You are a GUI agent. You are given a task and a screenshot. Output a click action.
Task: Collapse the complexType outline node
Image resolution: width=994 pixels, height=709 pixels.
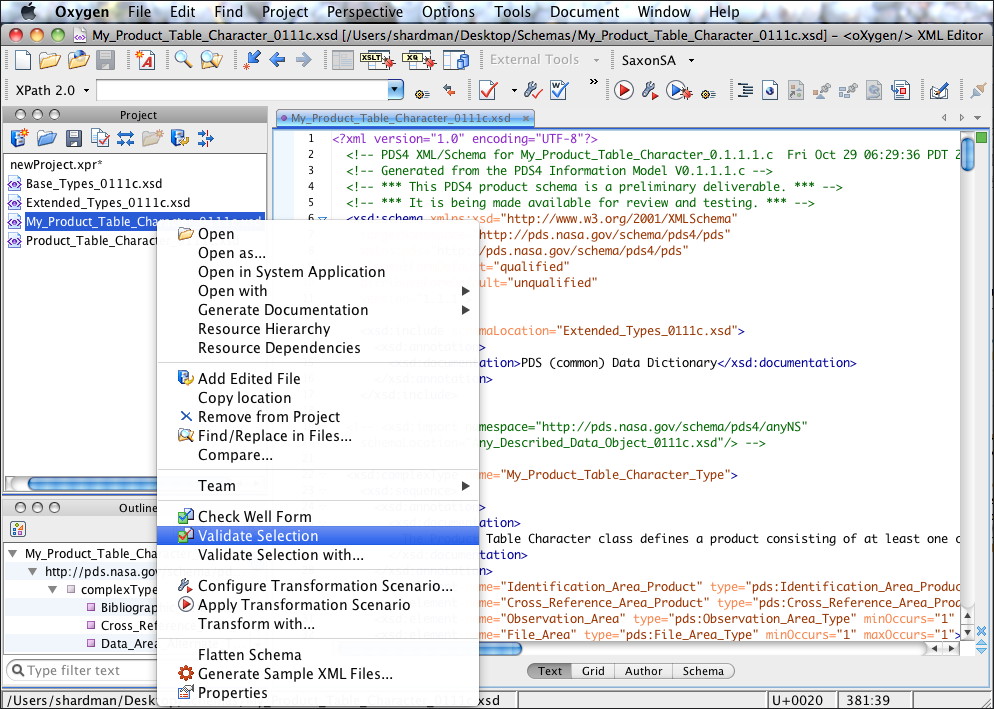pos(53,589)
